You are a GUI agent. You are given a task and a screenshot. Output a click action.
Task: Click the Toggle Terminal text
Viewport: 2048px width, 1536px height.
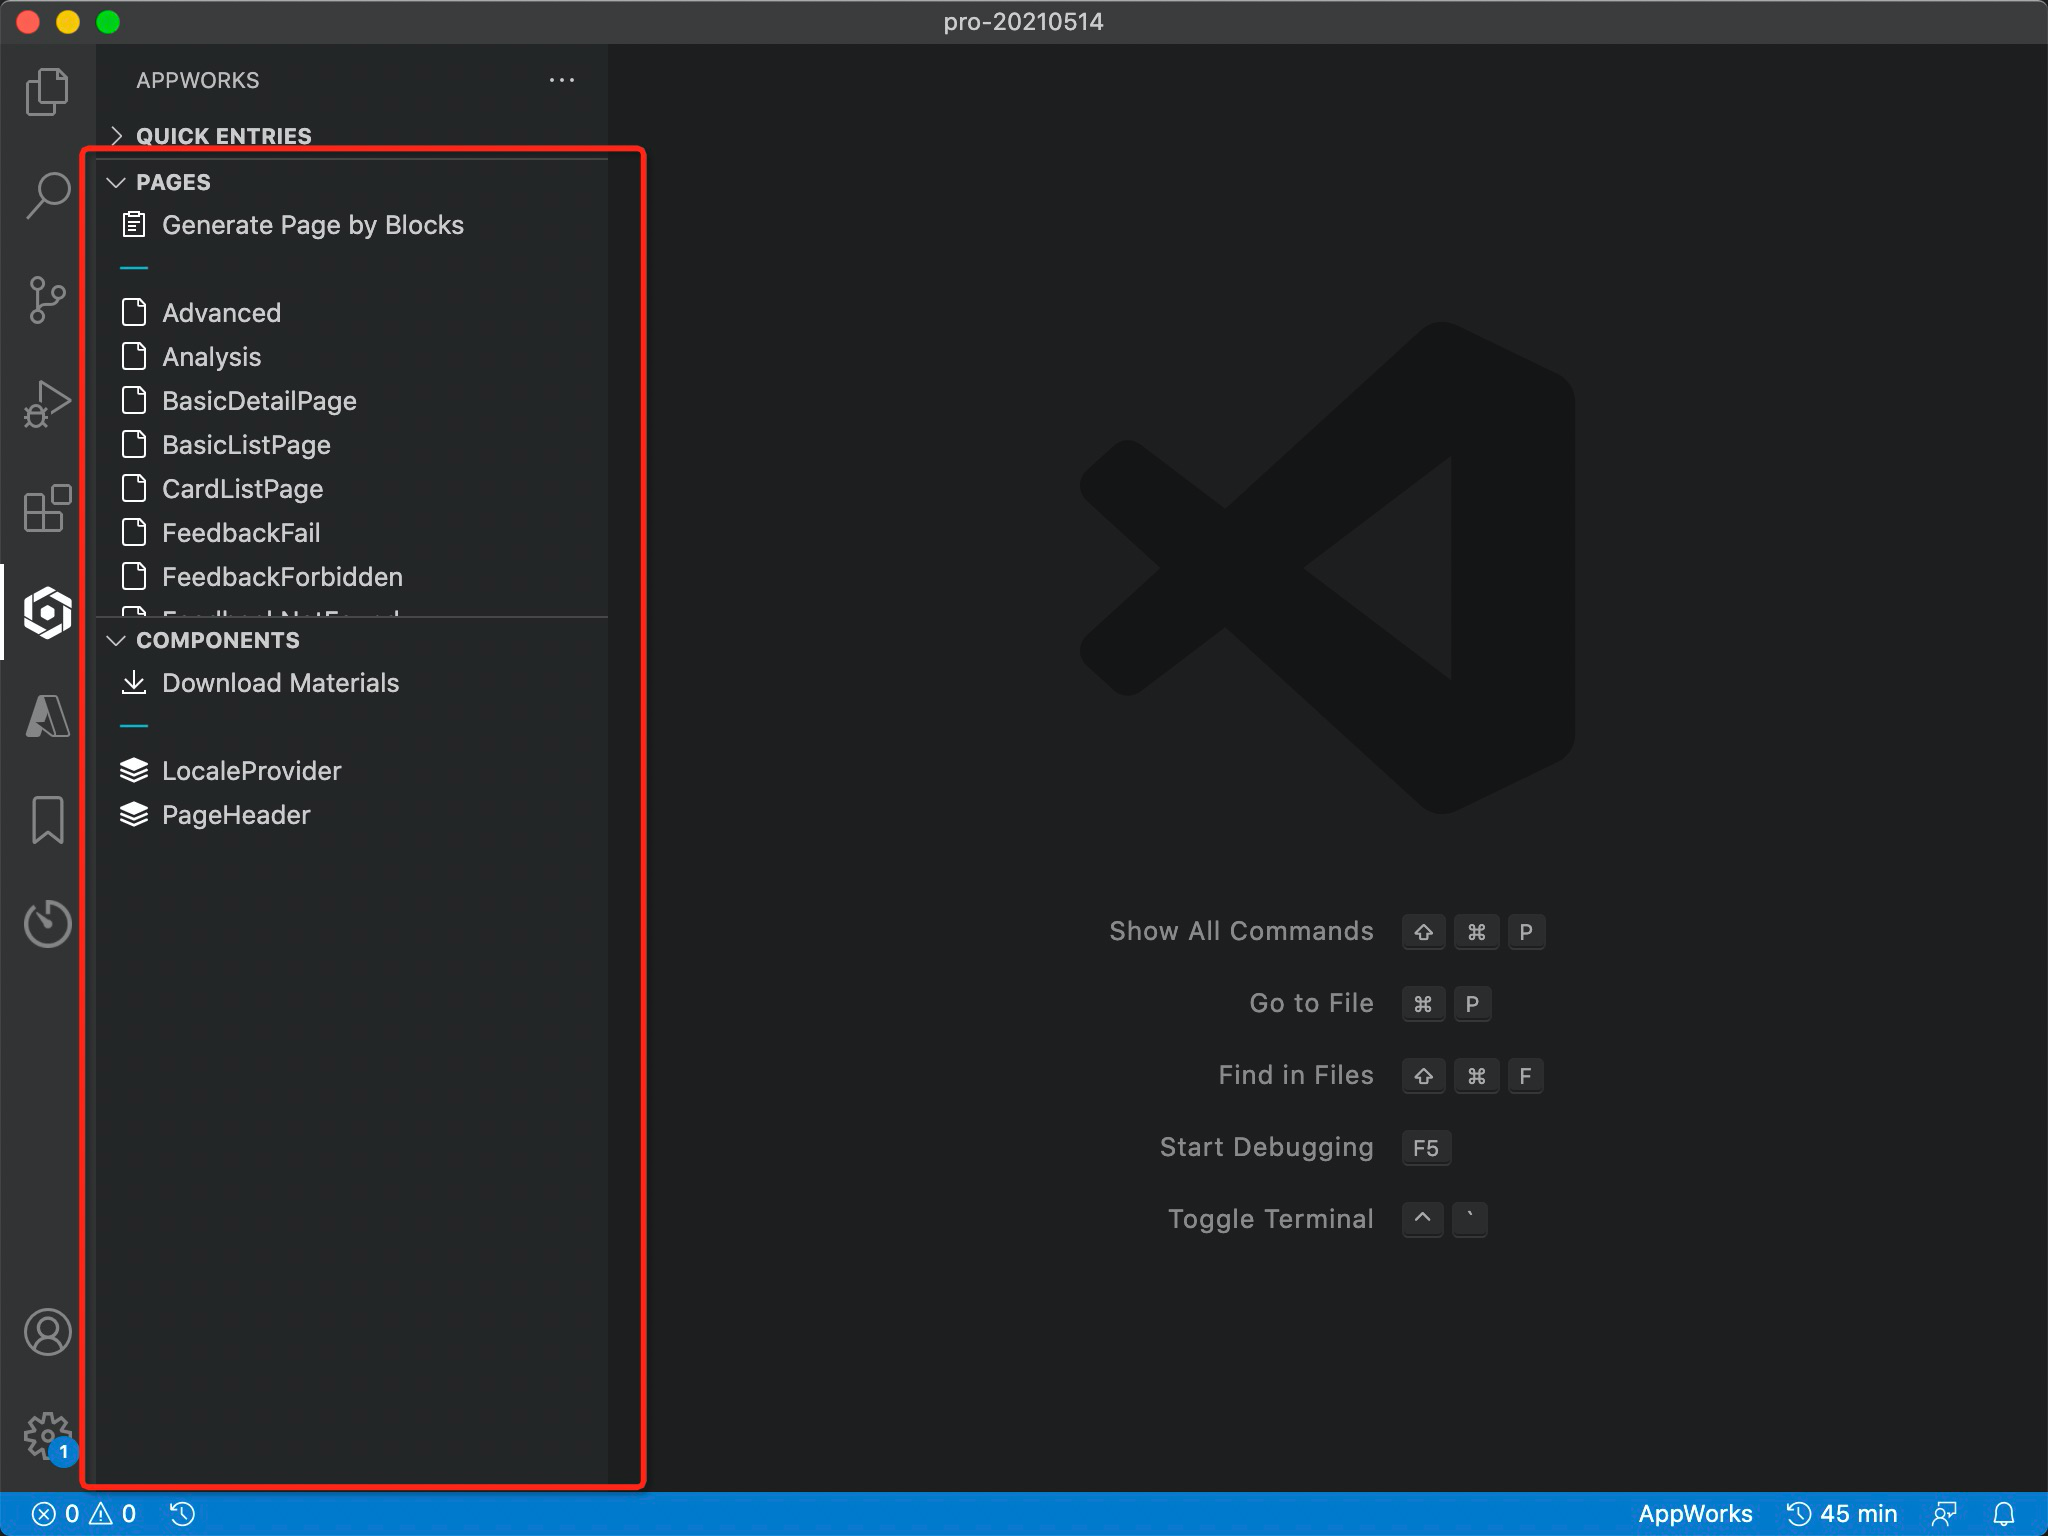1270,1219
